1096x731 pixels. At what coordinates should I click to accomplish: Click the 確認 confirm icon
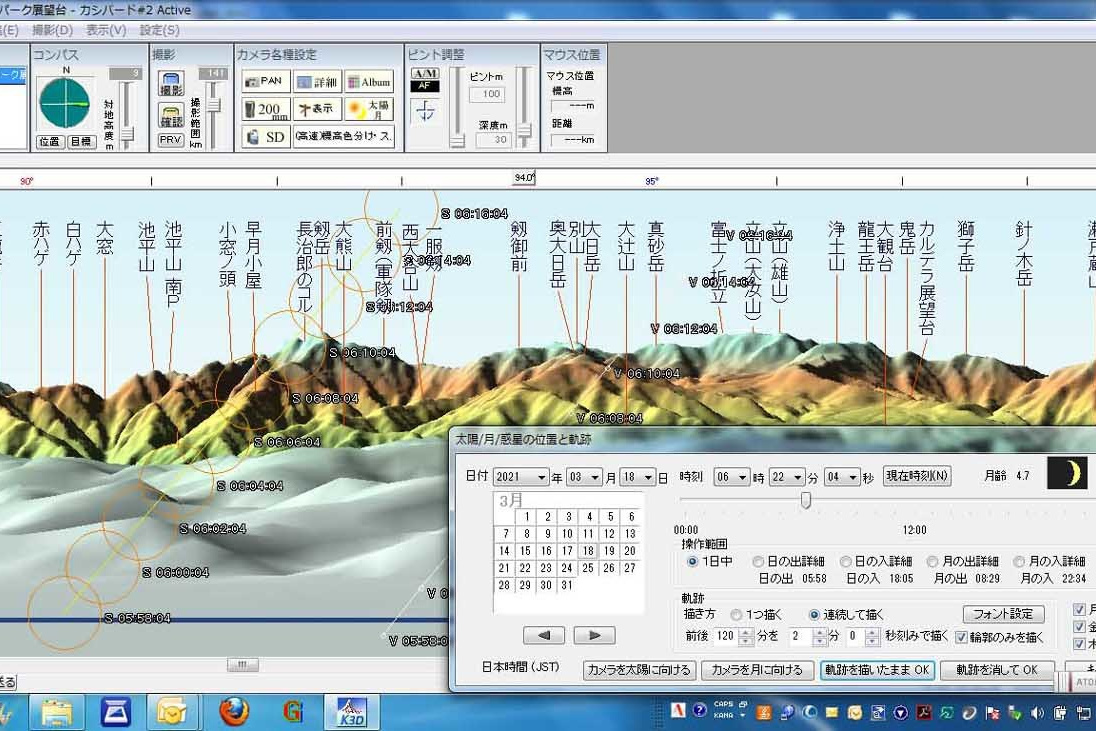[x=171, y=115]
